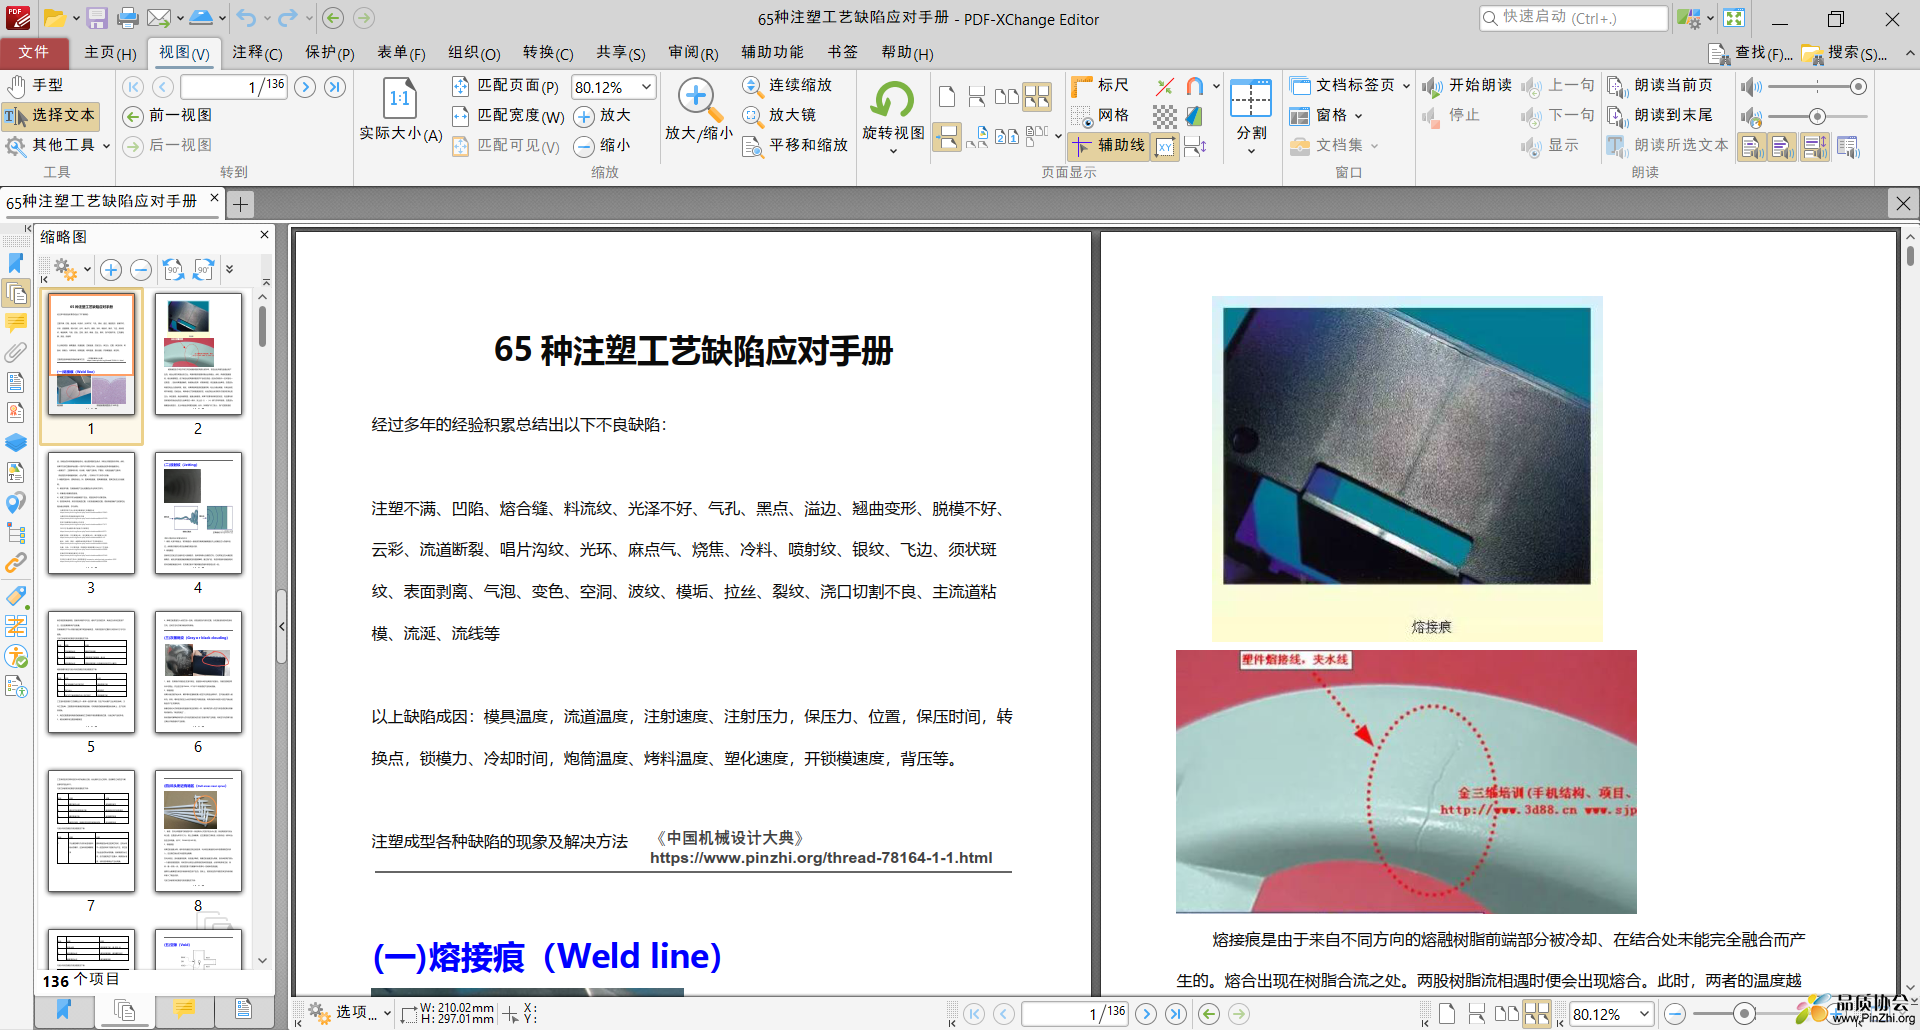Screen dimensions: 1920x1030
Task: Open status bar zoom level dropdown
Action: tap(1644, 1014)
